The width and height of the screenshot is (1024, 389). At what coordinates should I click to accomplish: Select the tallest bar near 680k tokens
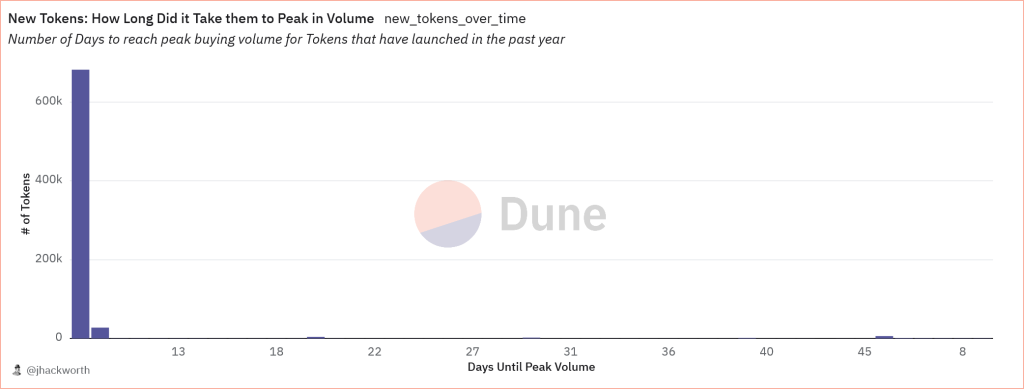pos(80,204)
